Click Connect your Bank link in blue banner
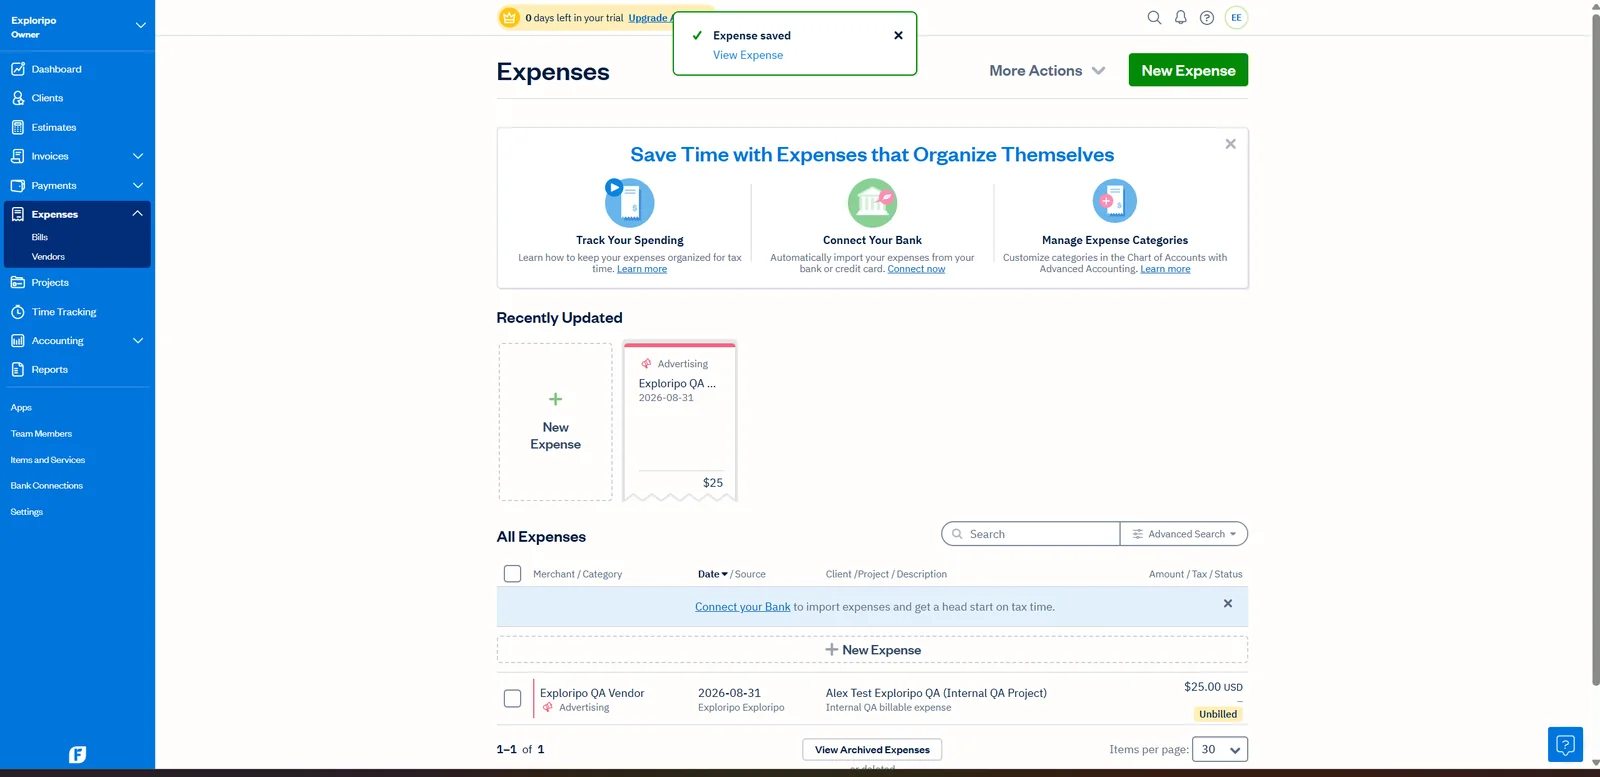 (x=743, y=607)
